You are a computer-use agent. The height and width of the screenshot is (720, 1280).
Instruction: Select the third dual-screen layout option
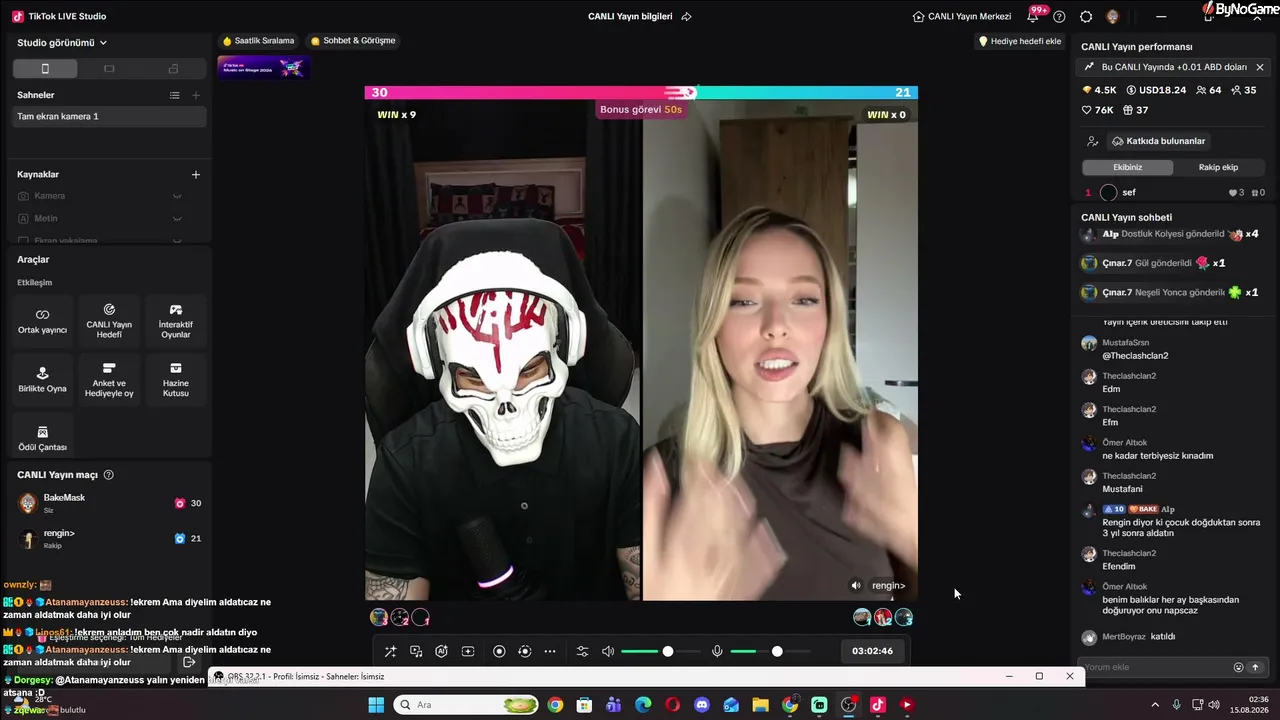click(x=173, y=69)
